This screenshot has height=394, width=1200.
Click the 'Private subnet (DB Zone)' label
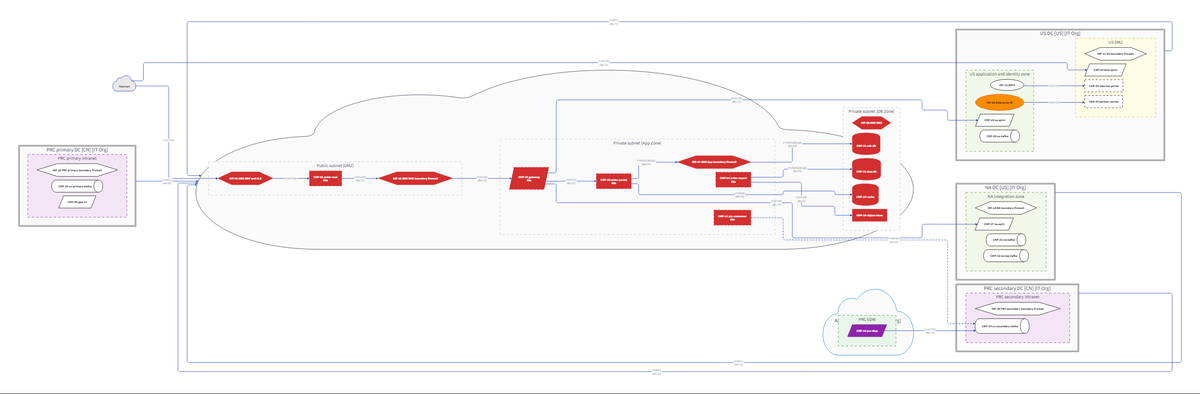[x=872, y=111]
